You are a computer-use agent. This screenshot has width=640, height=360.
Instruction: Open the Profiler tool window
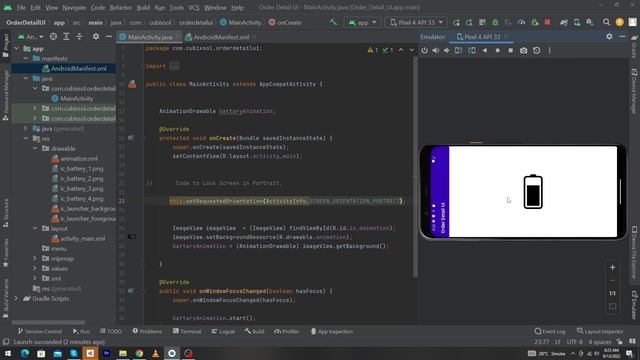(x=287, y=331)
